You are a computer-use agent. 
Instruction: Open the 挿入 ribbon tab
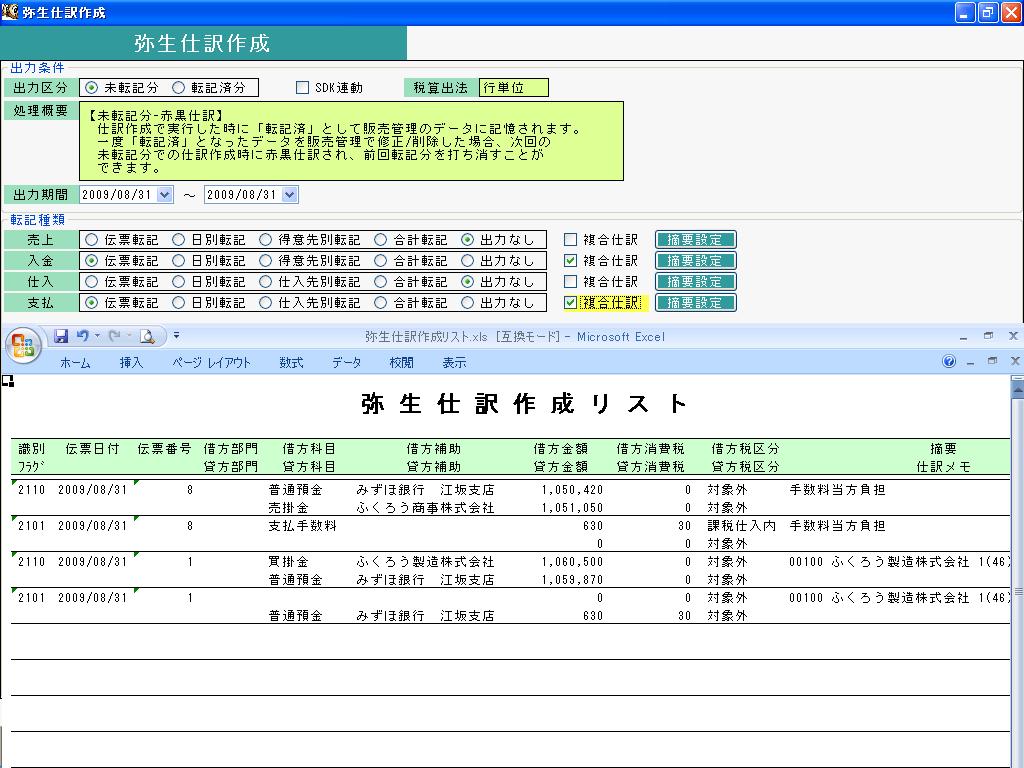[131, 362]
